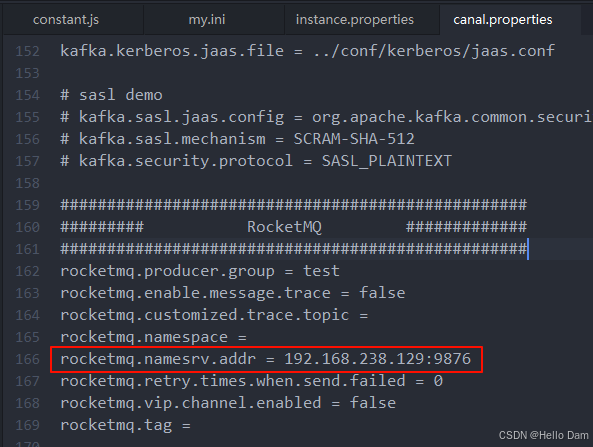
Task: Click false value of rocketmq.enable.message.trace
Action: click(x=382, y=293)
